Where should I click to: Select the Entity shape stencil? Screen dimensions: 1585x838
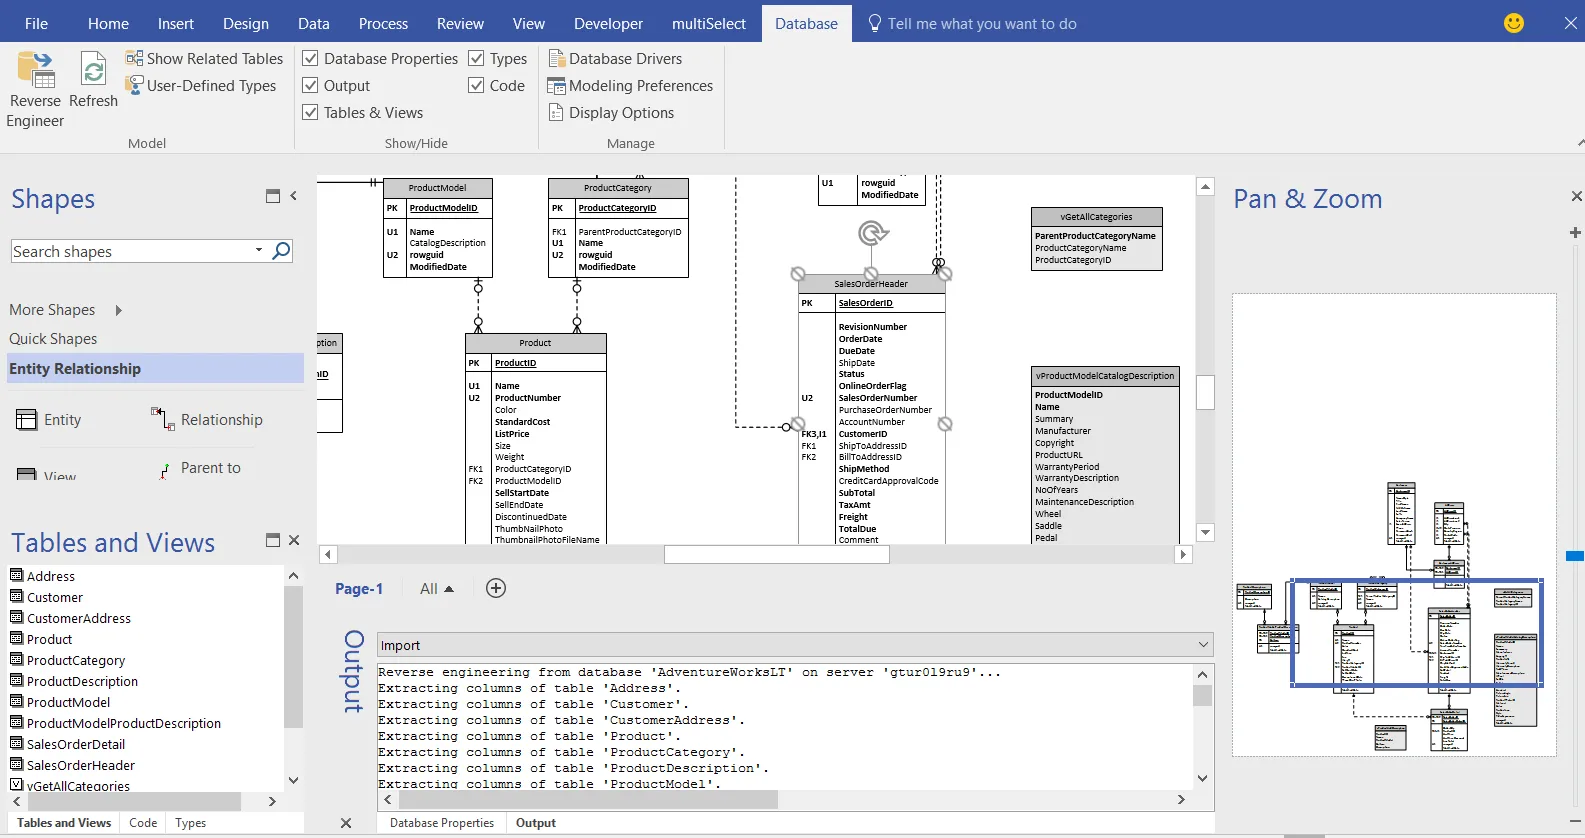(49, 420)
